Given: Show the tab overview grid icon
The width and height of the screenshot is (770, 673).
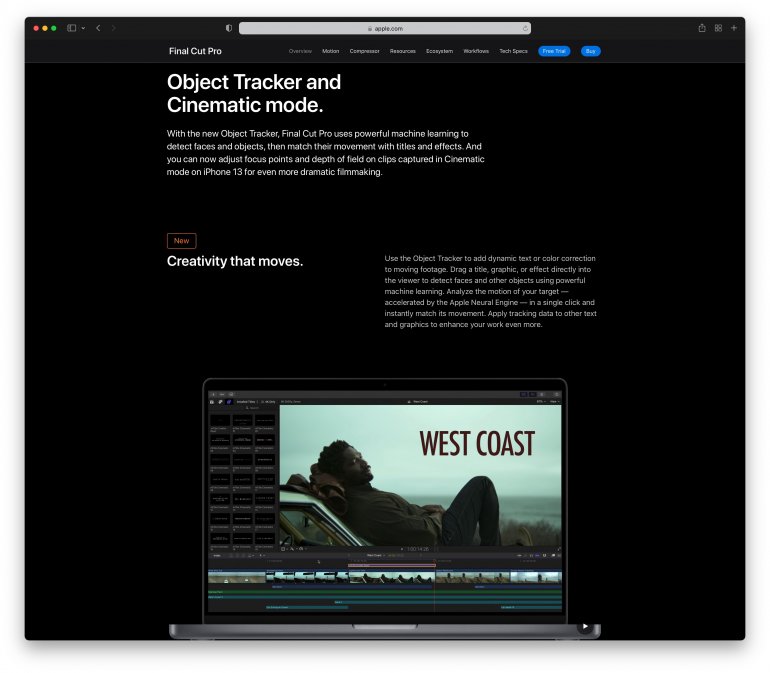Looking at the screenshot, I should tap(718, 28).
